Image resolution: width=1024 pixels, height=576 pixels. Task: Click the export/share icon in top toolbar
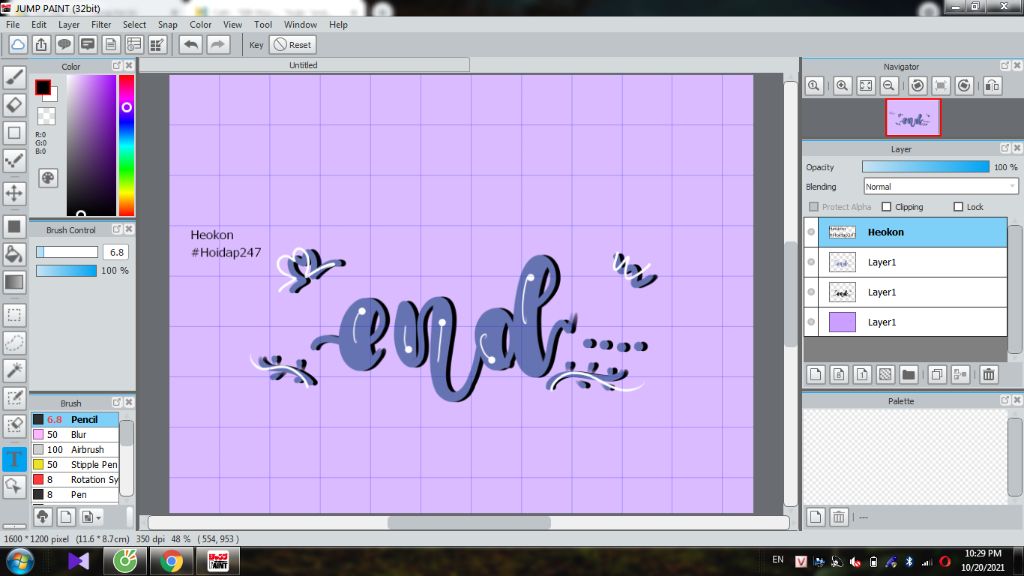[x=41, y=44]
